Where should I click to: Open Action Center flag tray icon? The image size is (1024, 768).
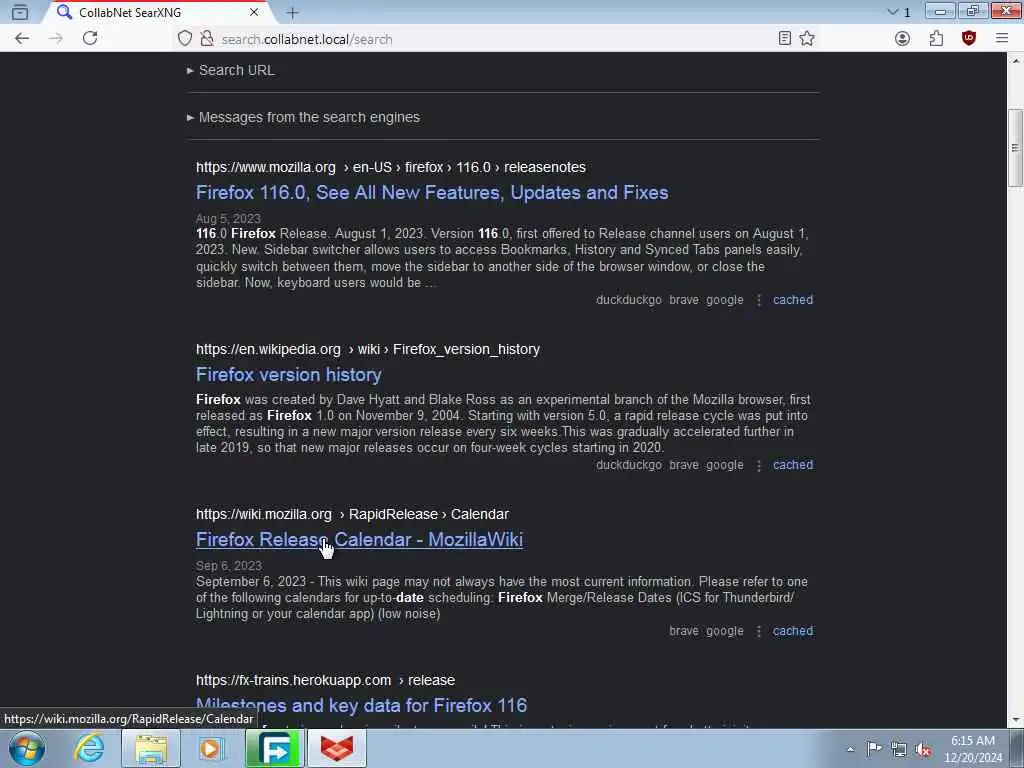(x=874, y=748)
